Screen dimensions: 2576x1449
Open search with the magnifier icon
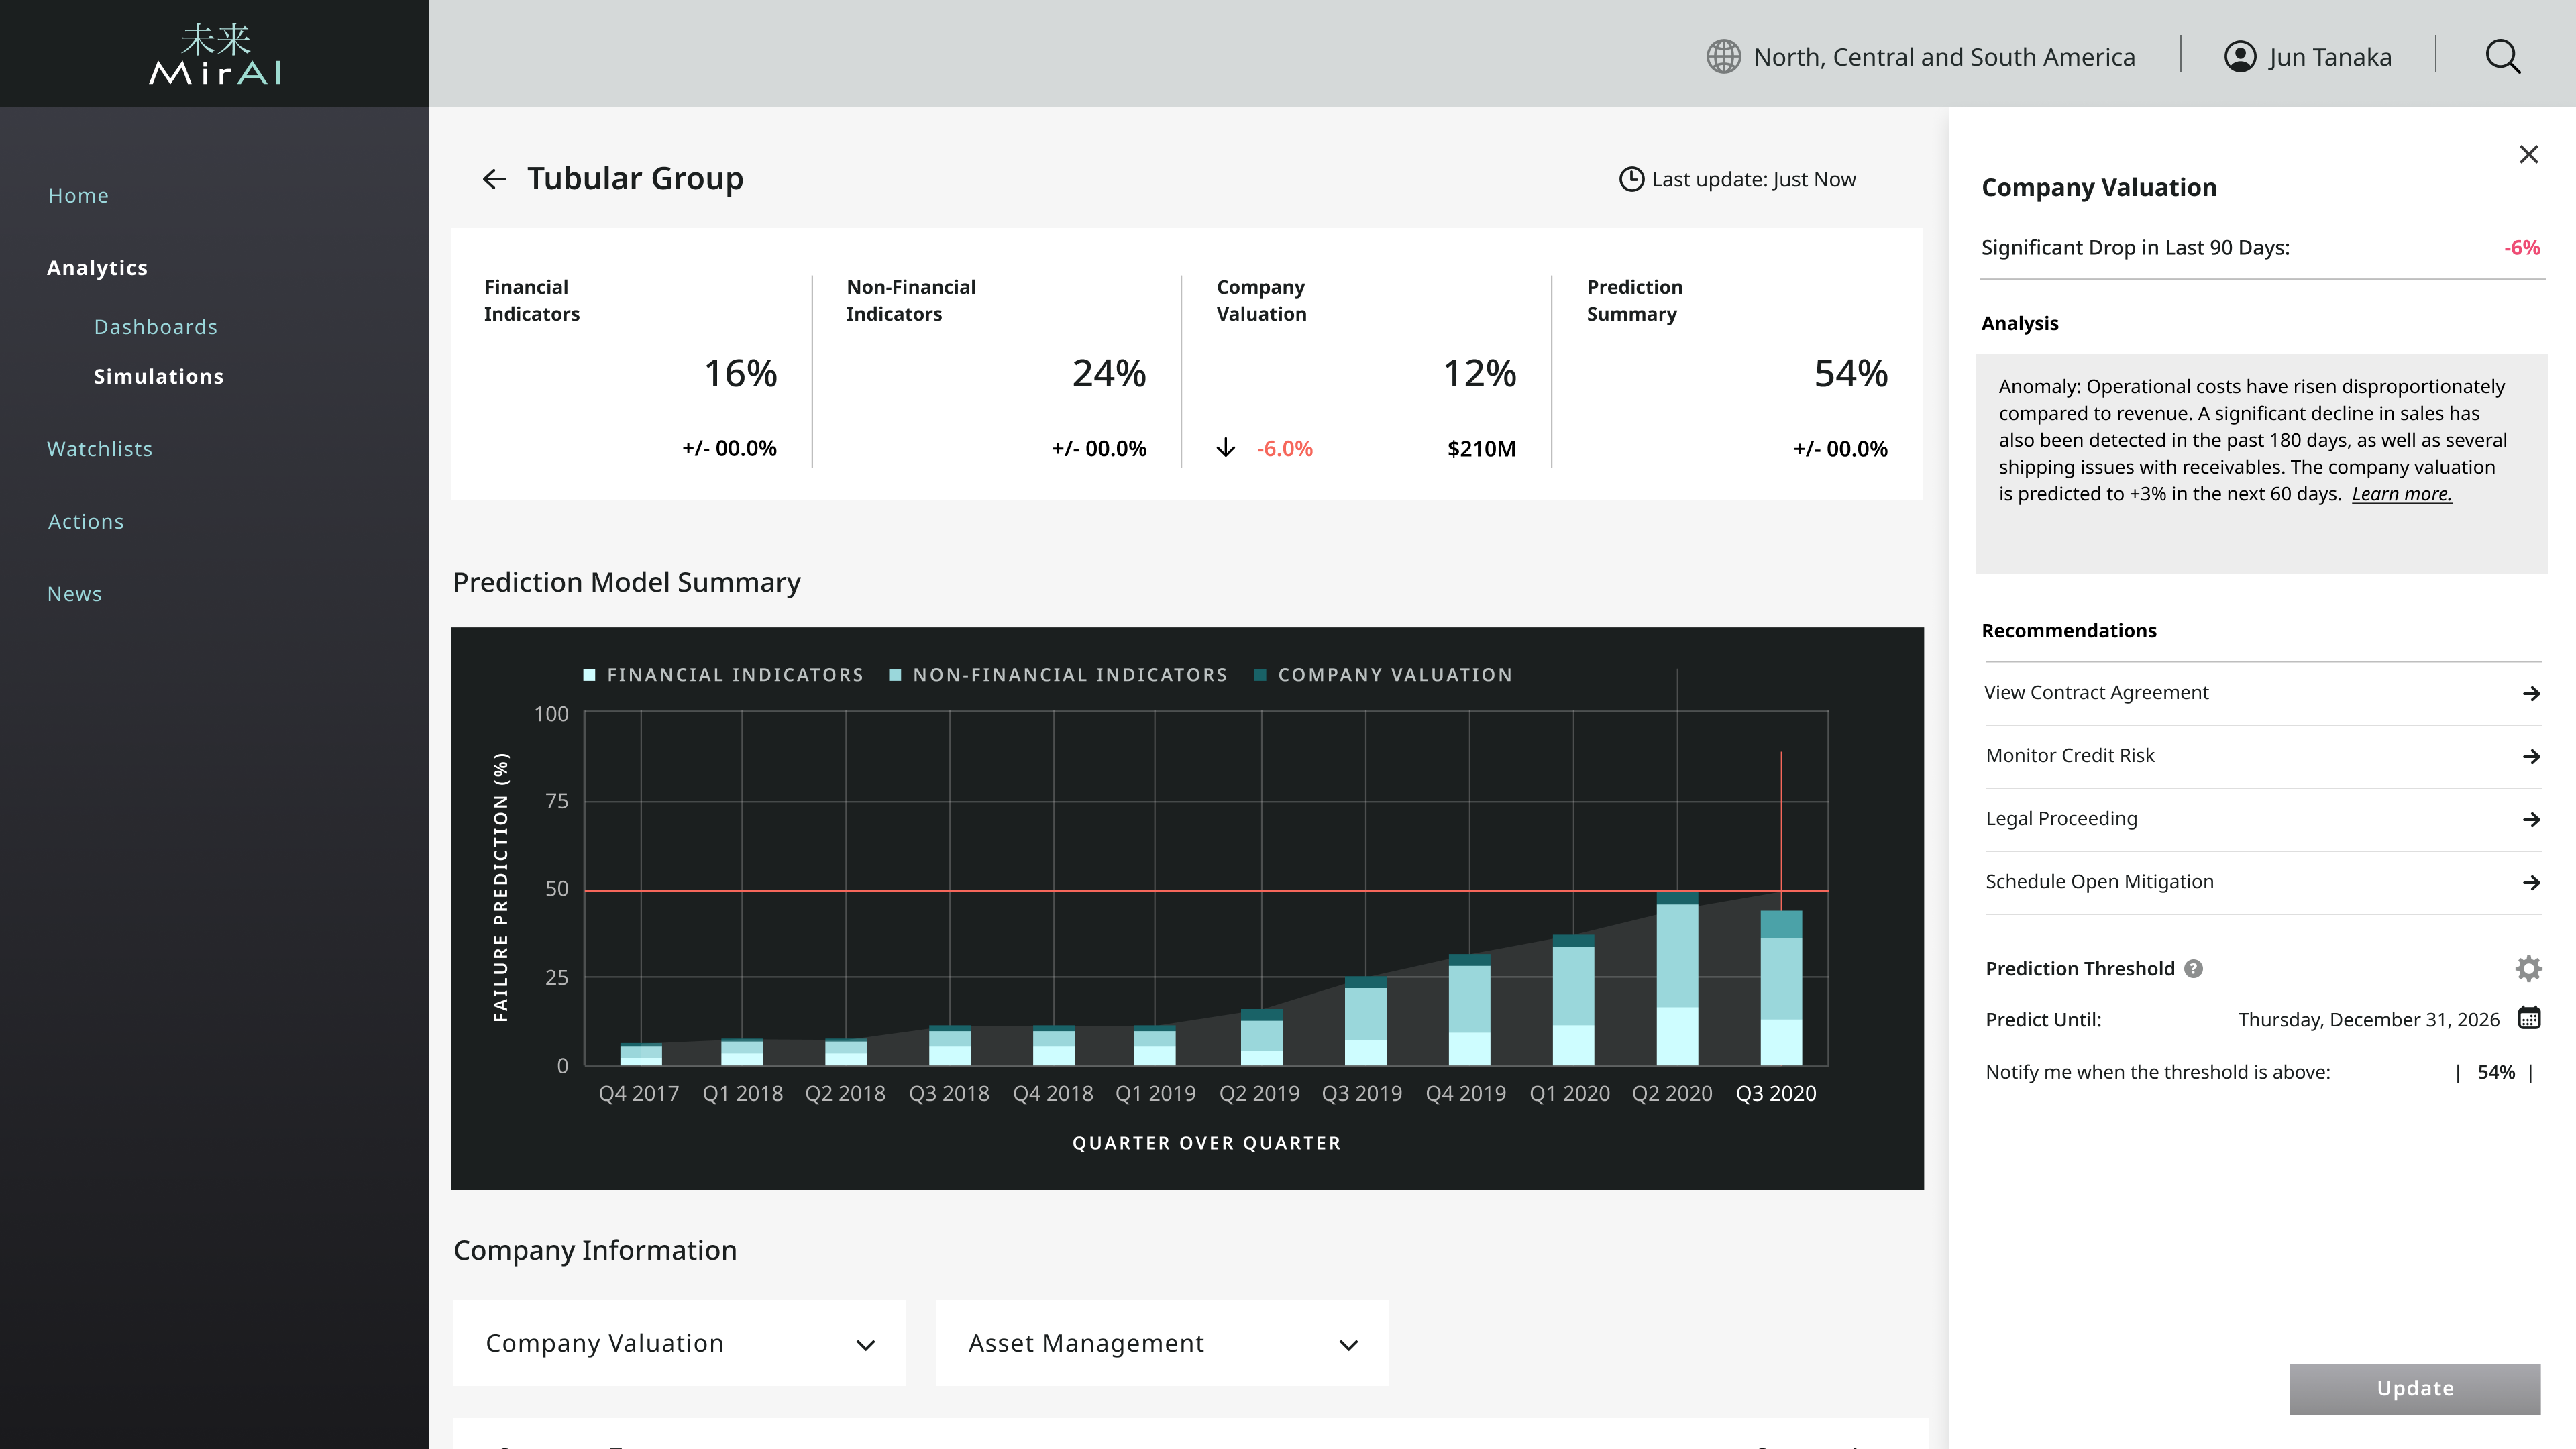[x=2502, y=57]
